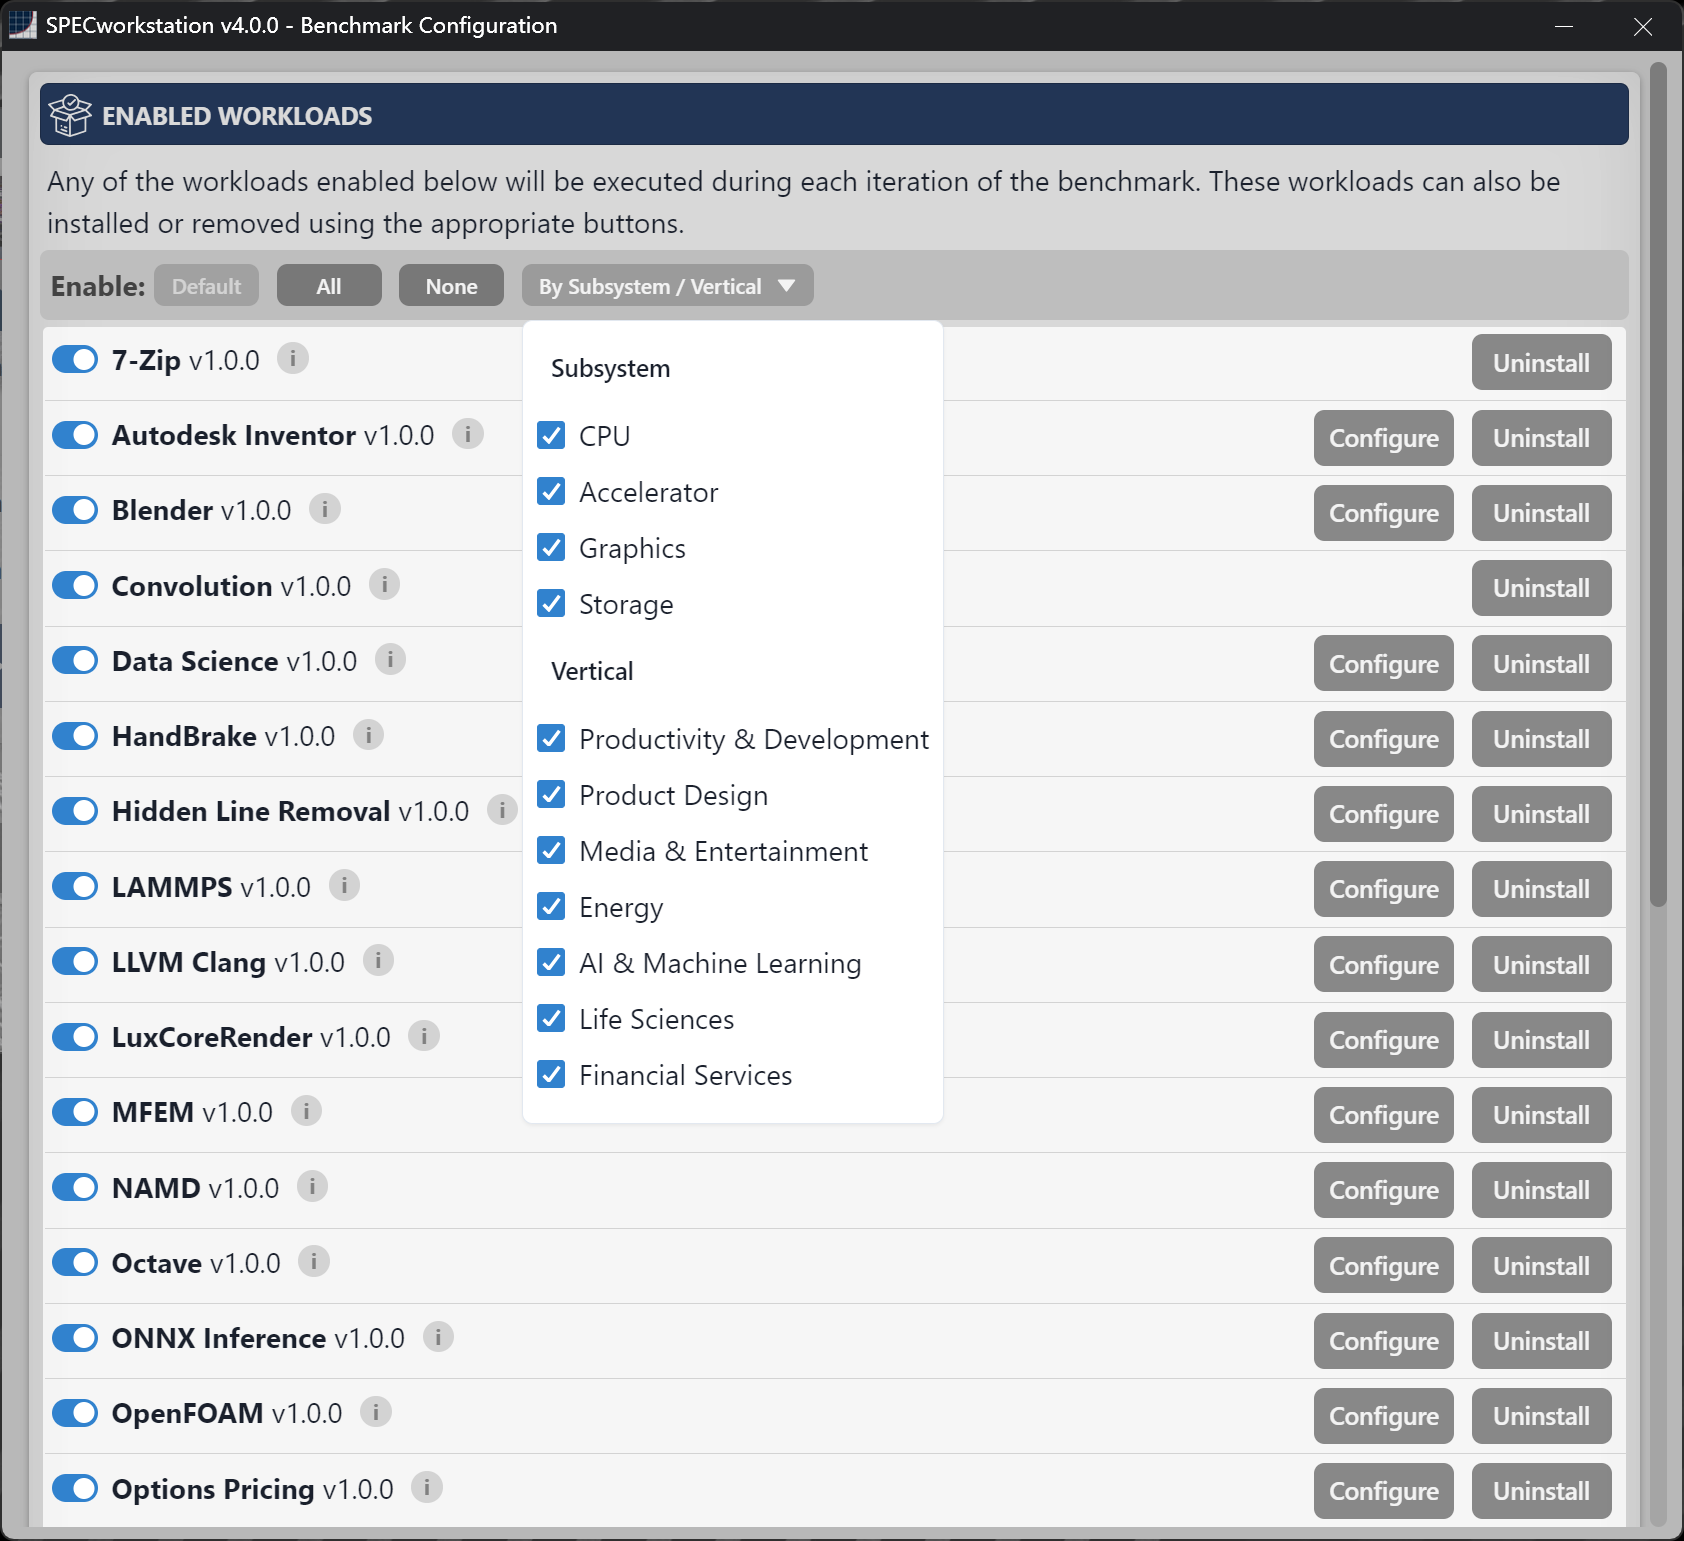Image resolution: width=1684 pixels, height=1541 pixels.
Task: Toggle the Product Design checkbox
Action: click(x=551, y=794)
